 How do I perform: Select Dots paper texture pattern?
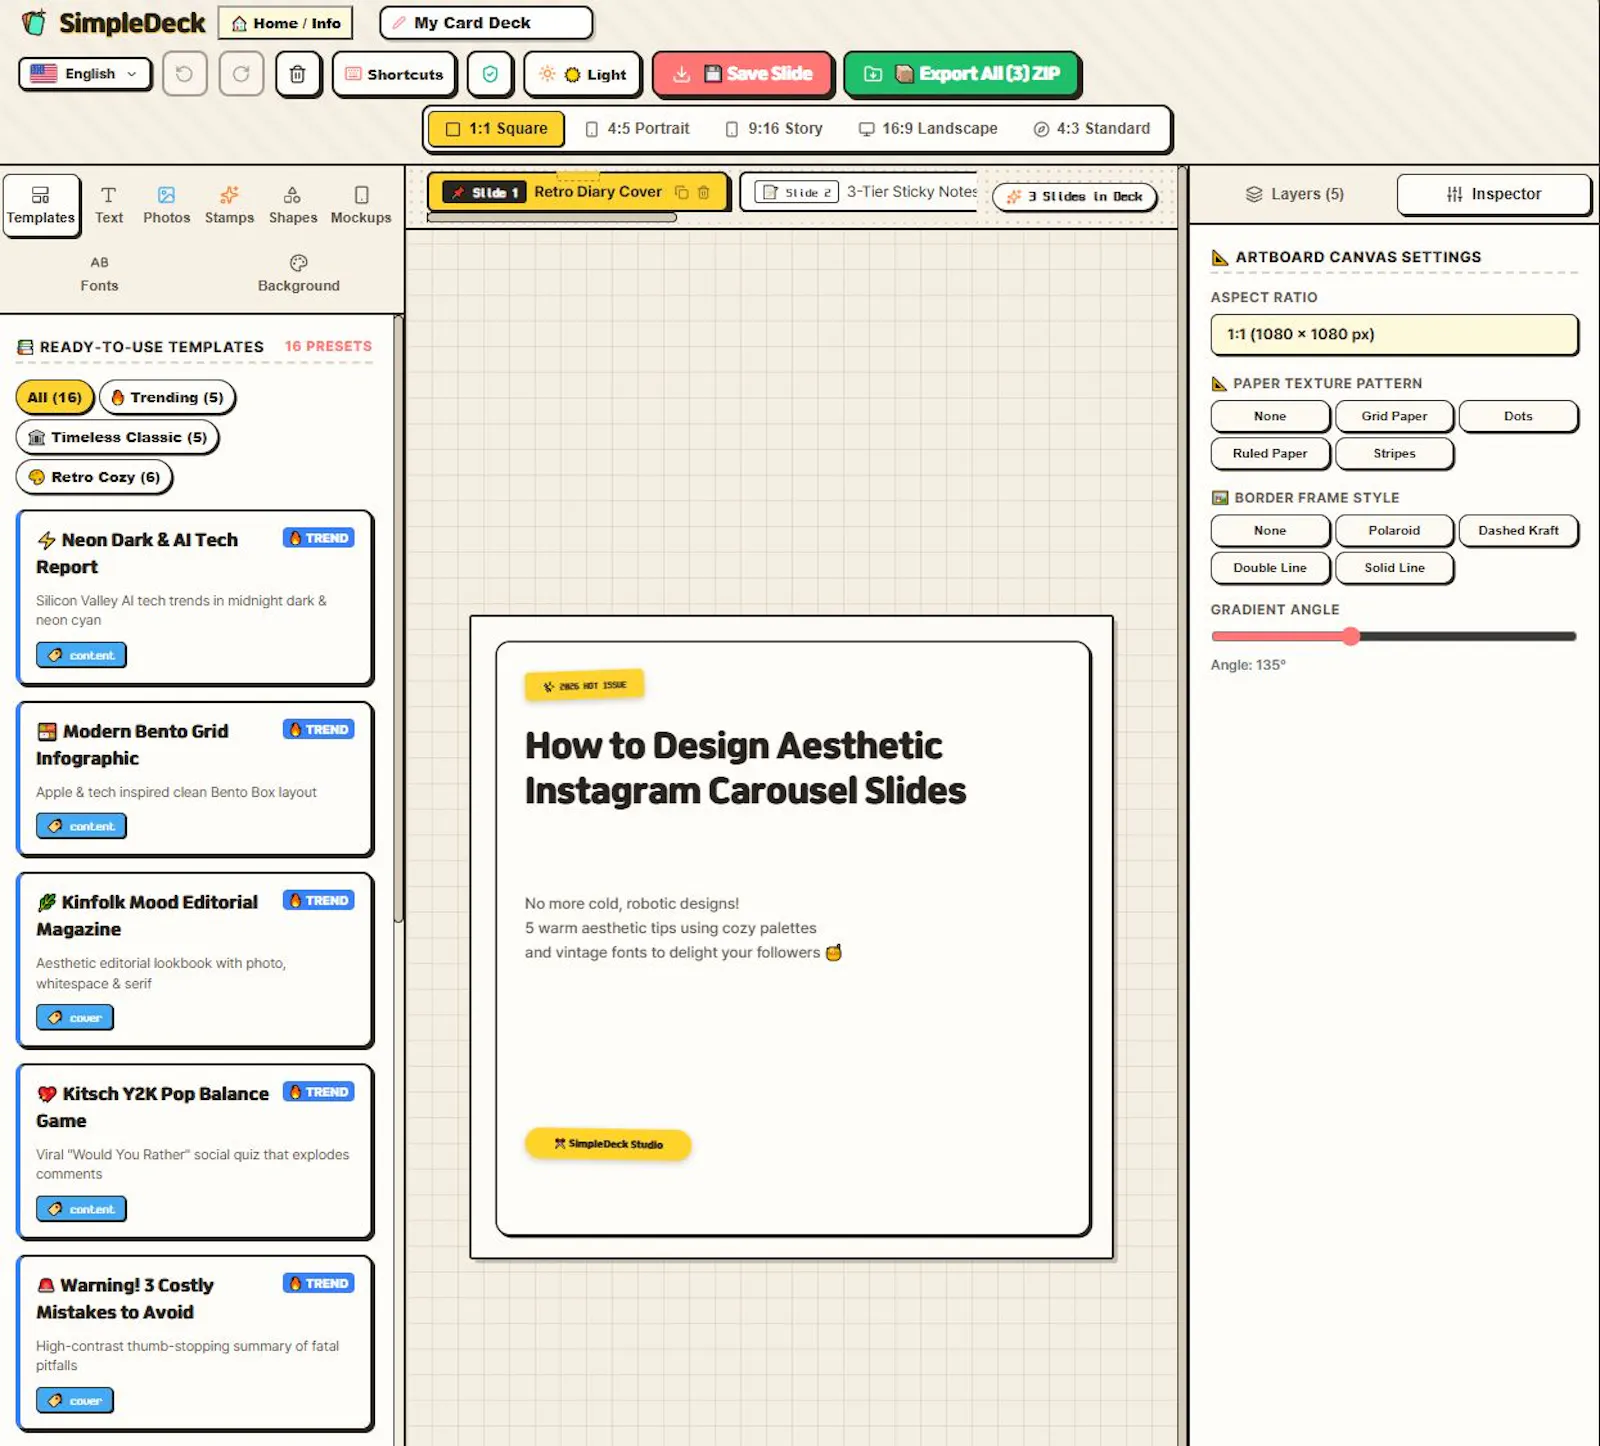click(1518, 416)
